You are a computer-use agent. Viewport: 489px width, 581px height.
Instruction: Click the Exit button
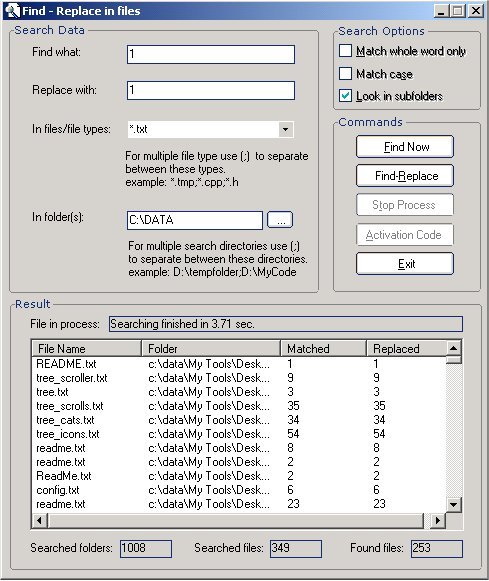(405, 264)
